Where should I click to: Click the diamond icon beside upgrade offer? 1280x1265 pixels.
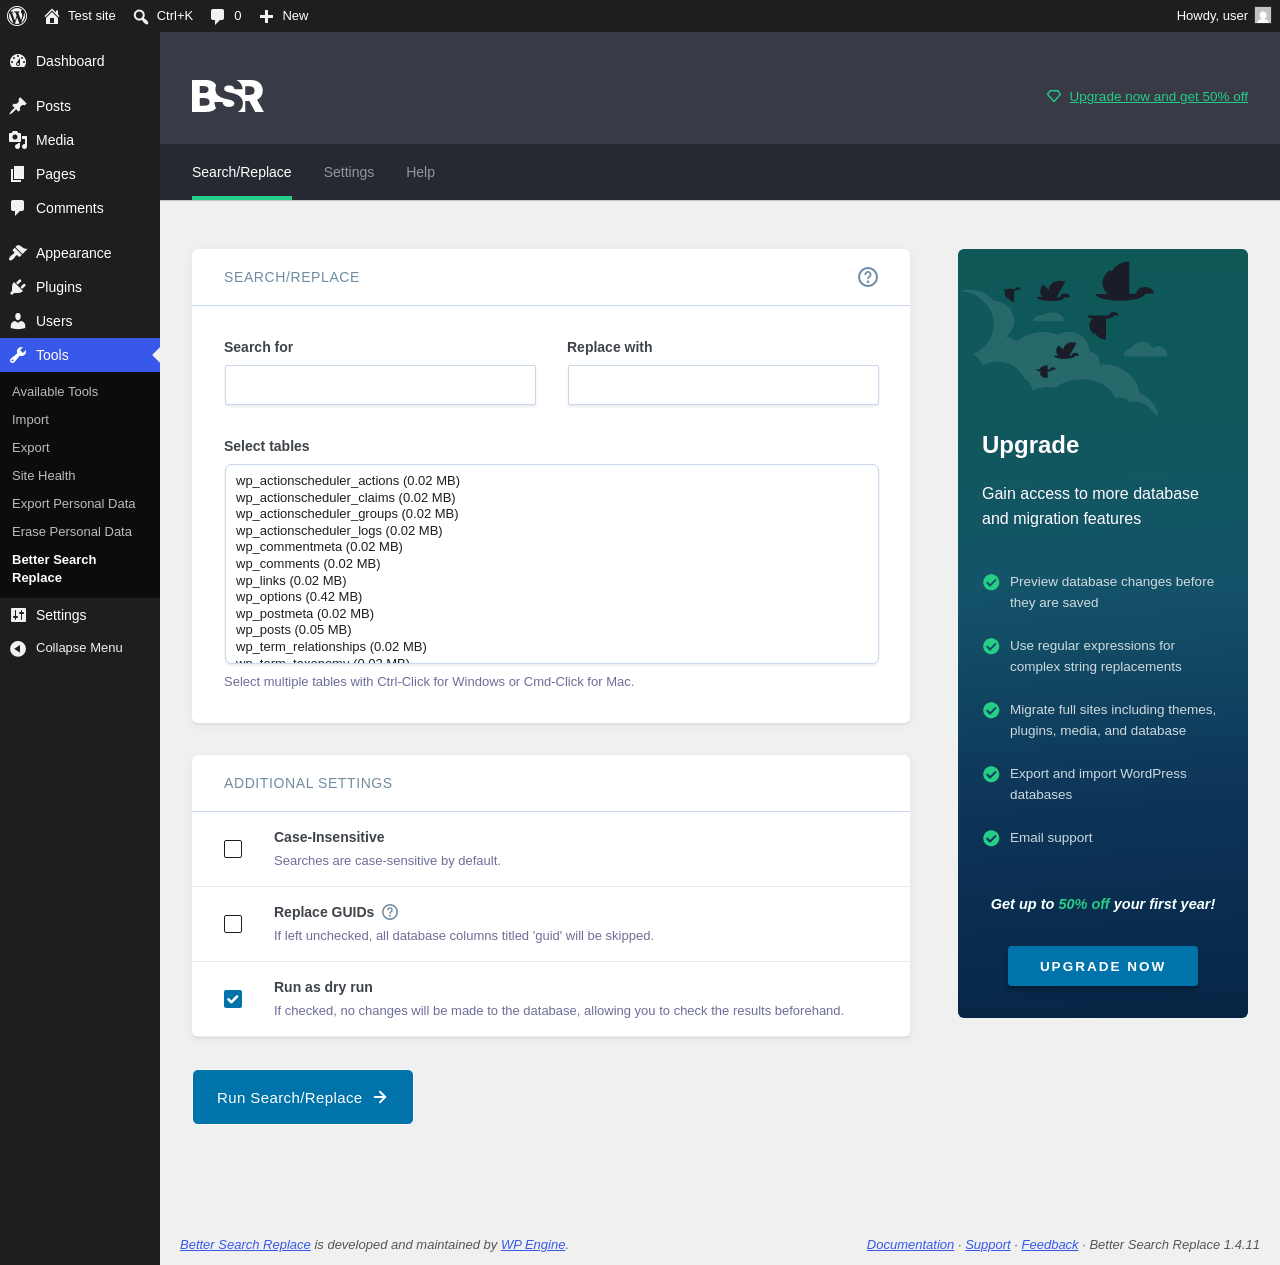[x=1054, y=97]
